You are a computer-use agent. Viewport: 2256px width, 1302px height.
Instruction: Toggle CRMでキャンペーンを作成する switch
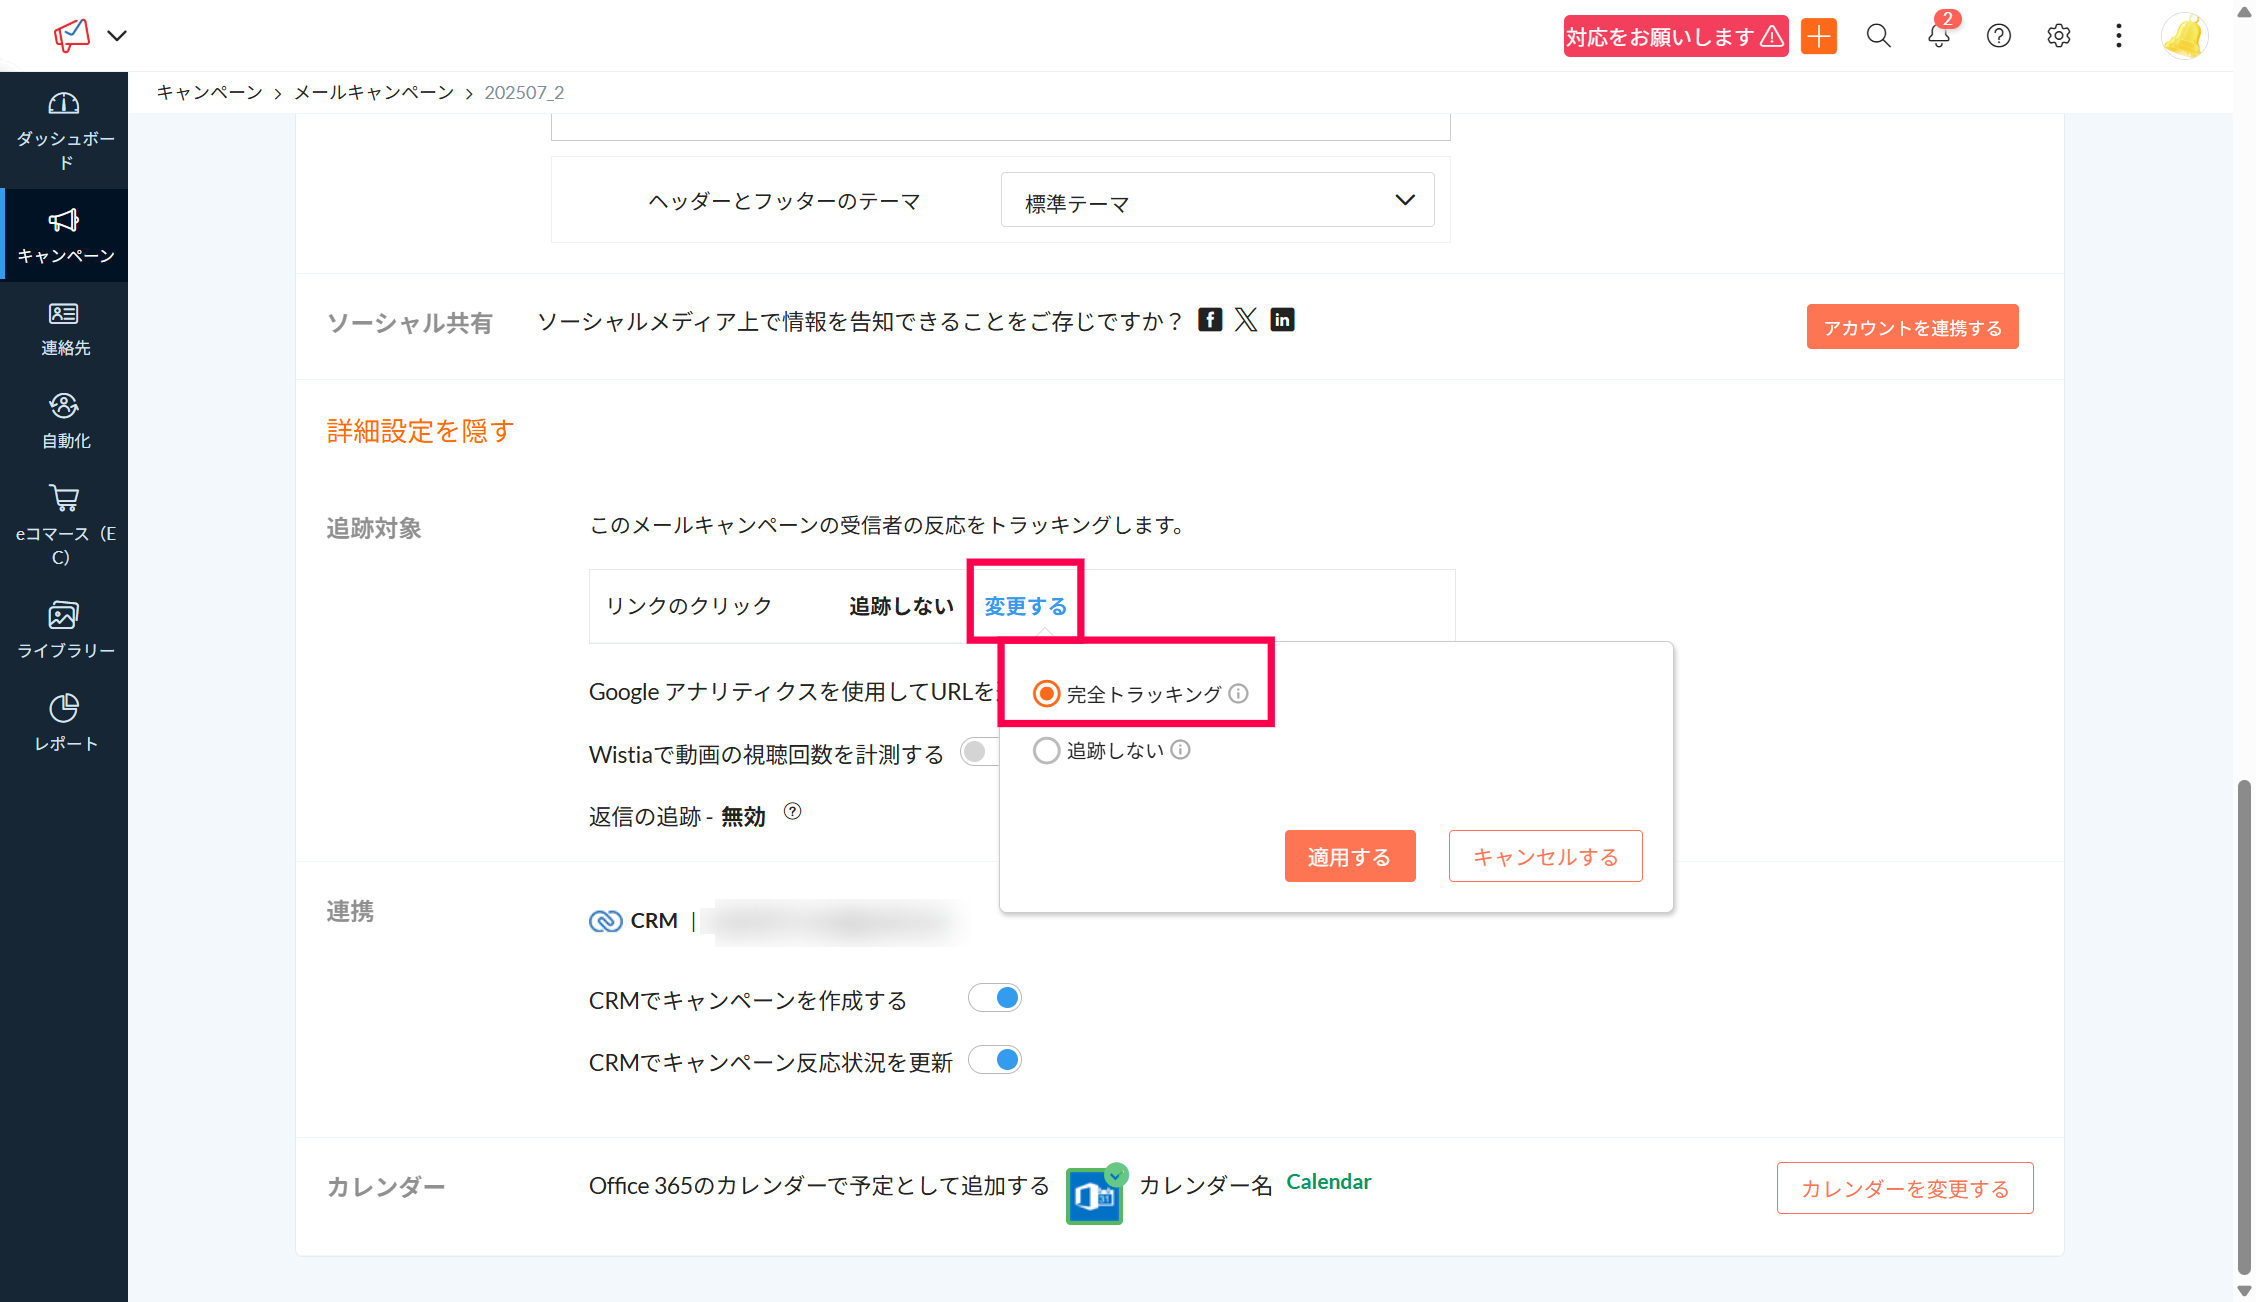tap(995, 998)
